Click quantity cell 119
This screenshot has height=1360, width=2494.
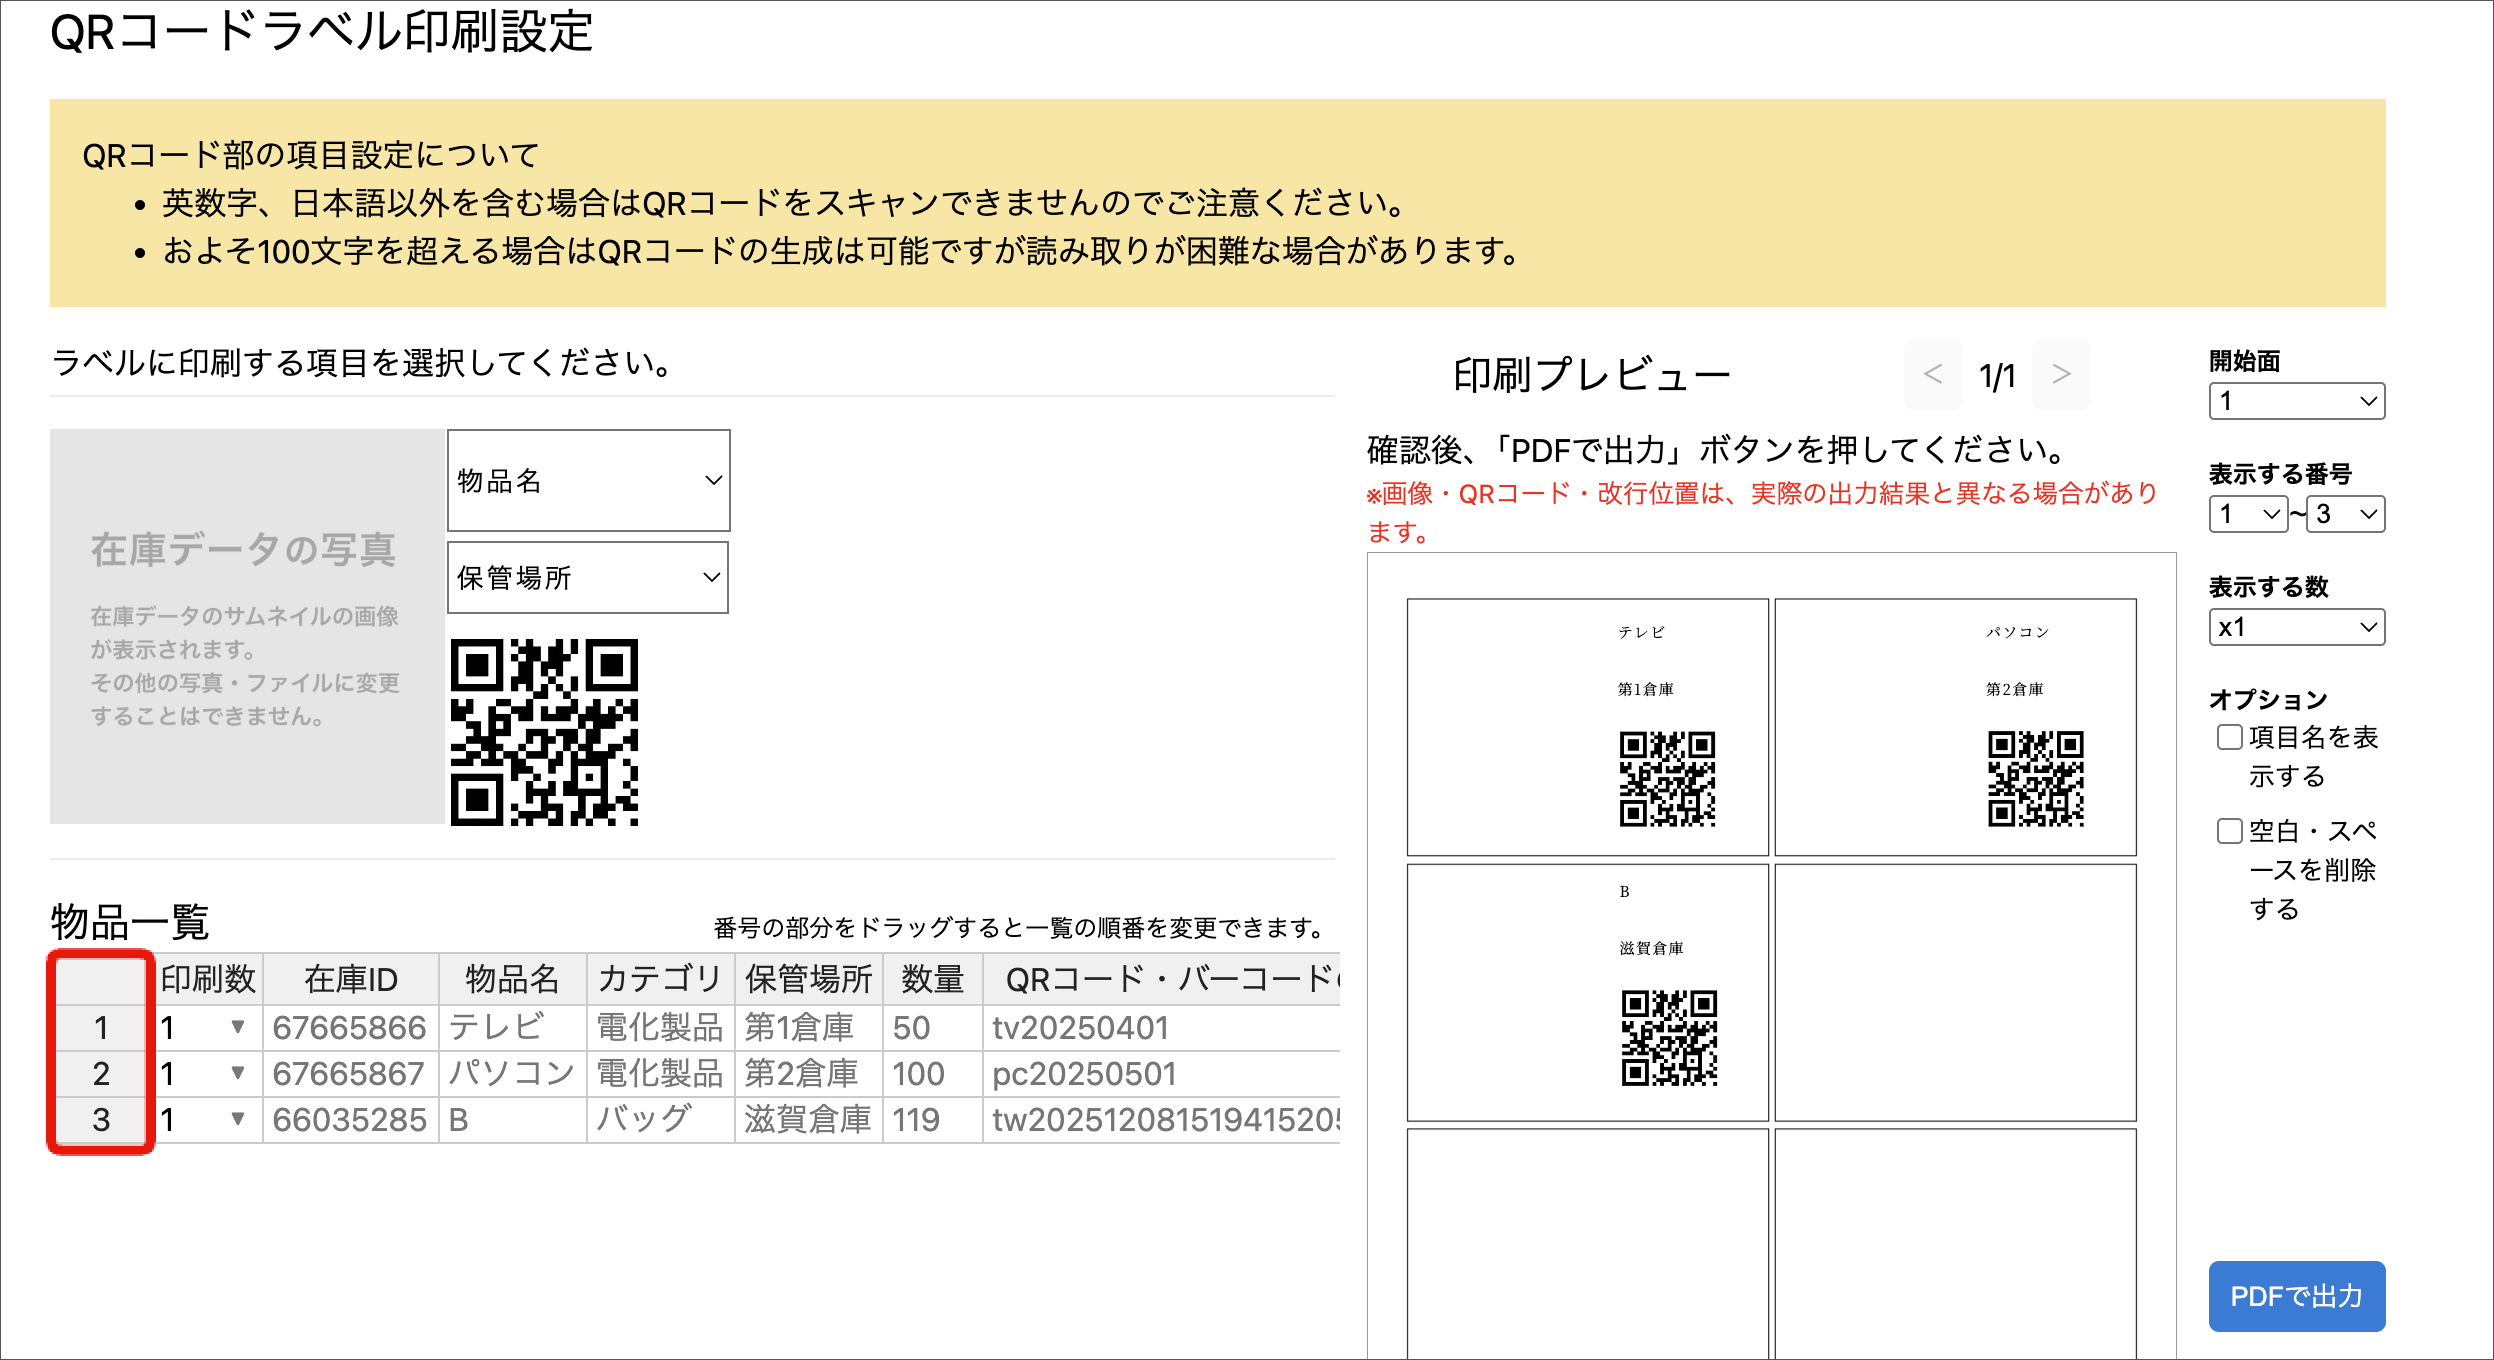932,1119
